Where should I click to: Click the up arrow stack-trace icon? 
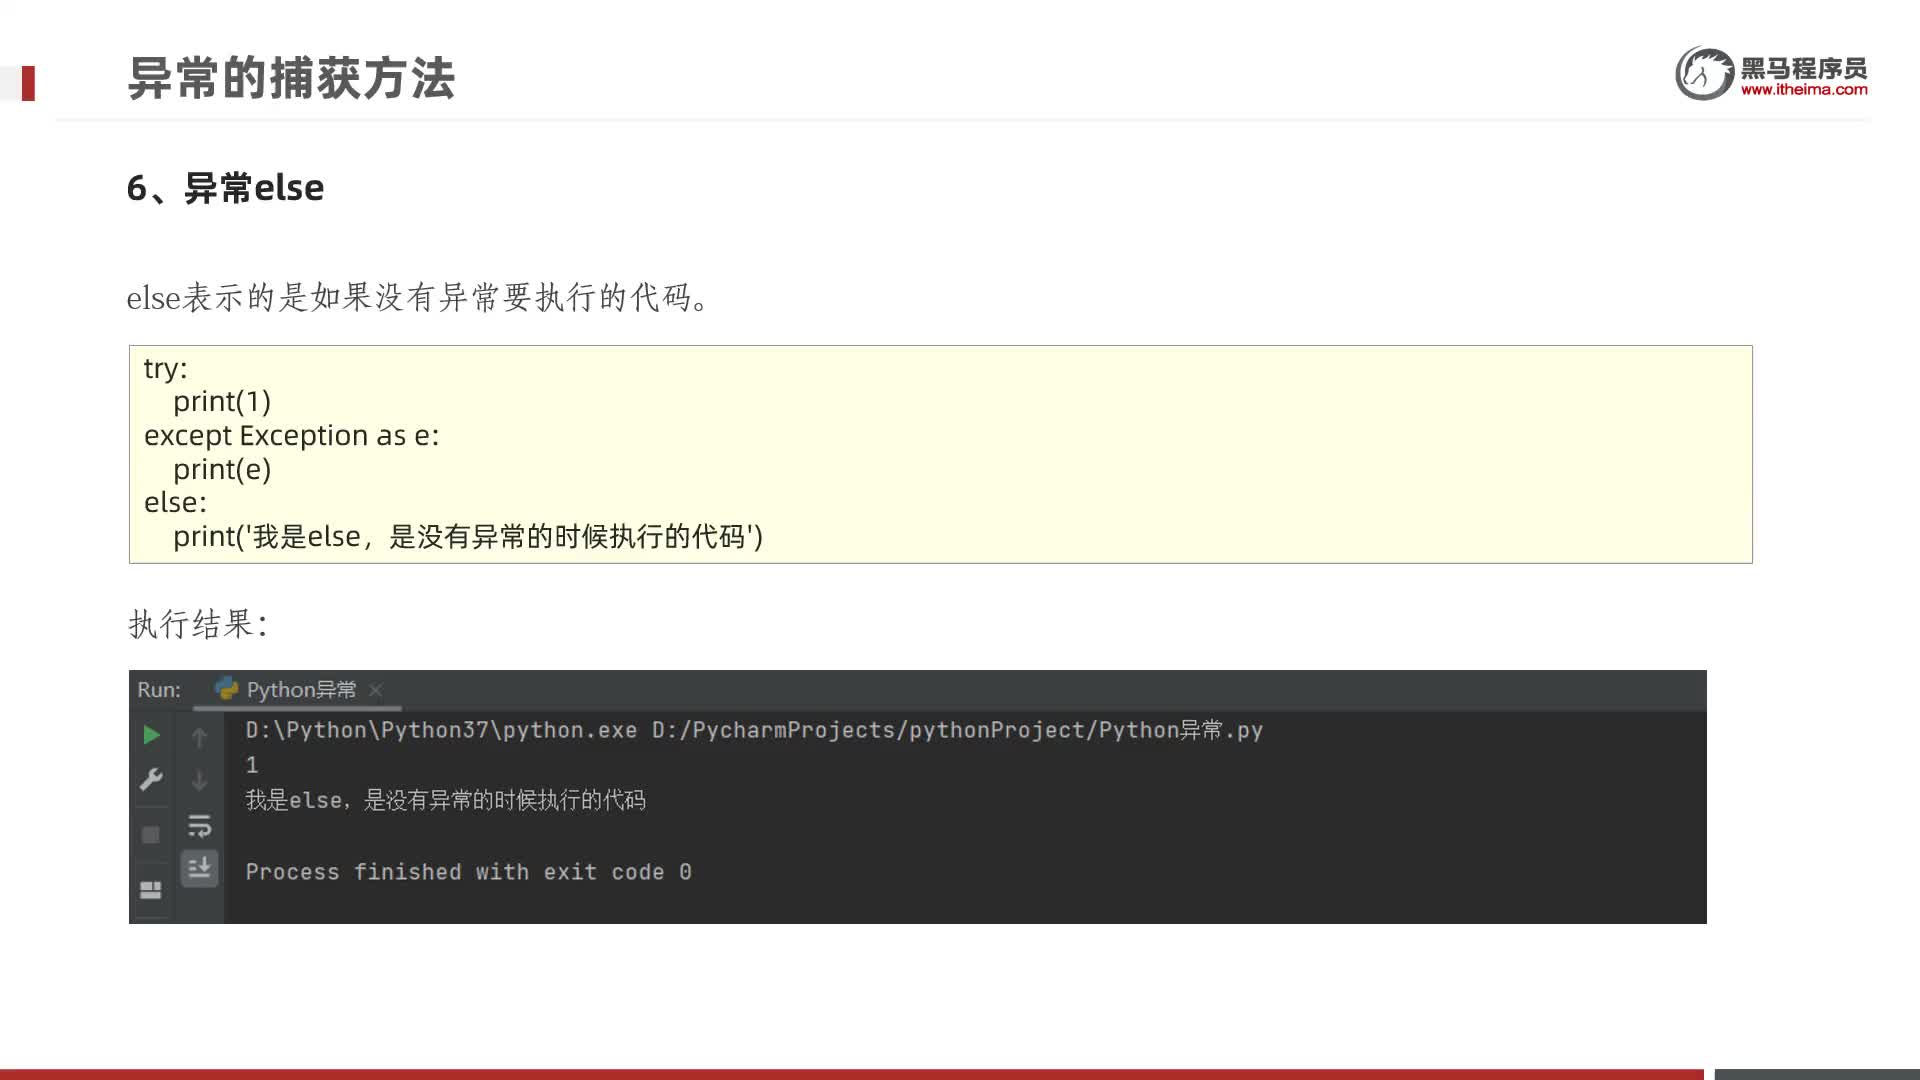click(199, 738)
